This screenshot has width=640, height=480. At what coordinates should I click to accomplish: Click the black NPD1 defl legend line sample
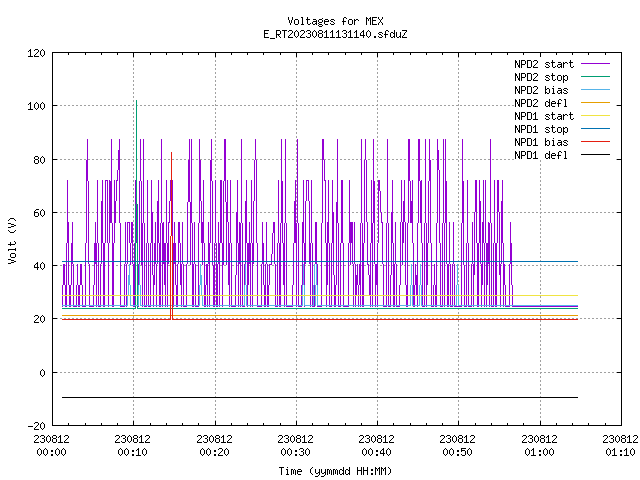[x=595, y=155]
